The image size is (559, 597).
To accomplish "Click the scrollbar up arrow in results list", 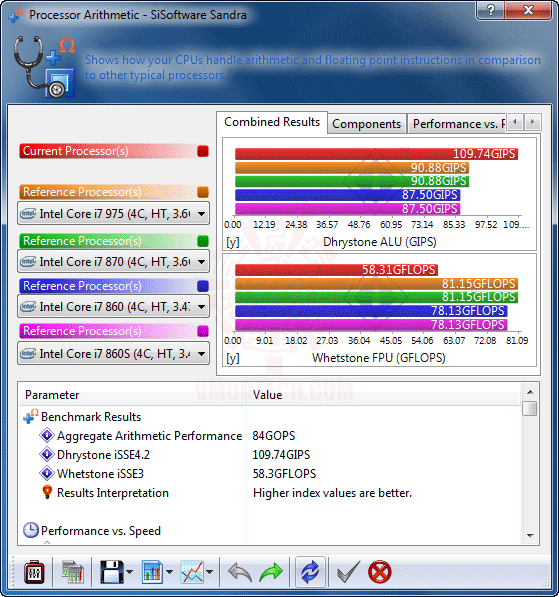I will coord(530,392).
